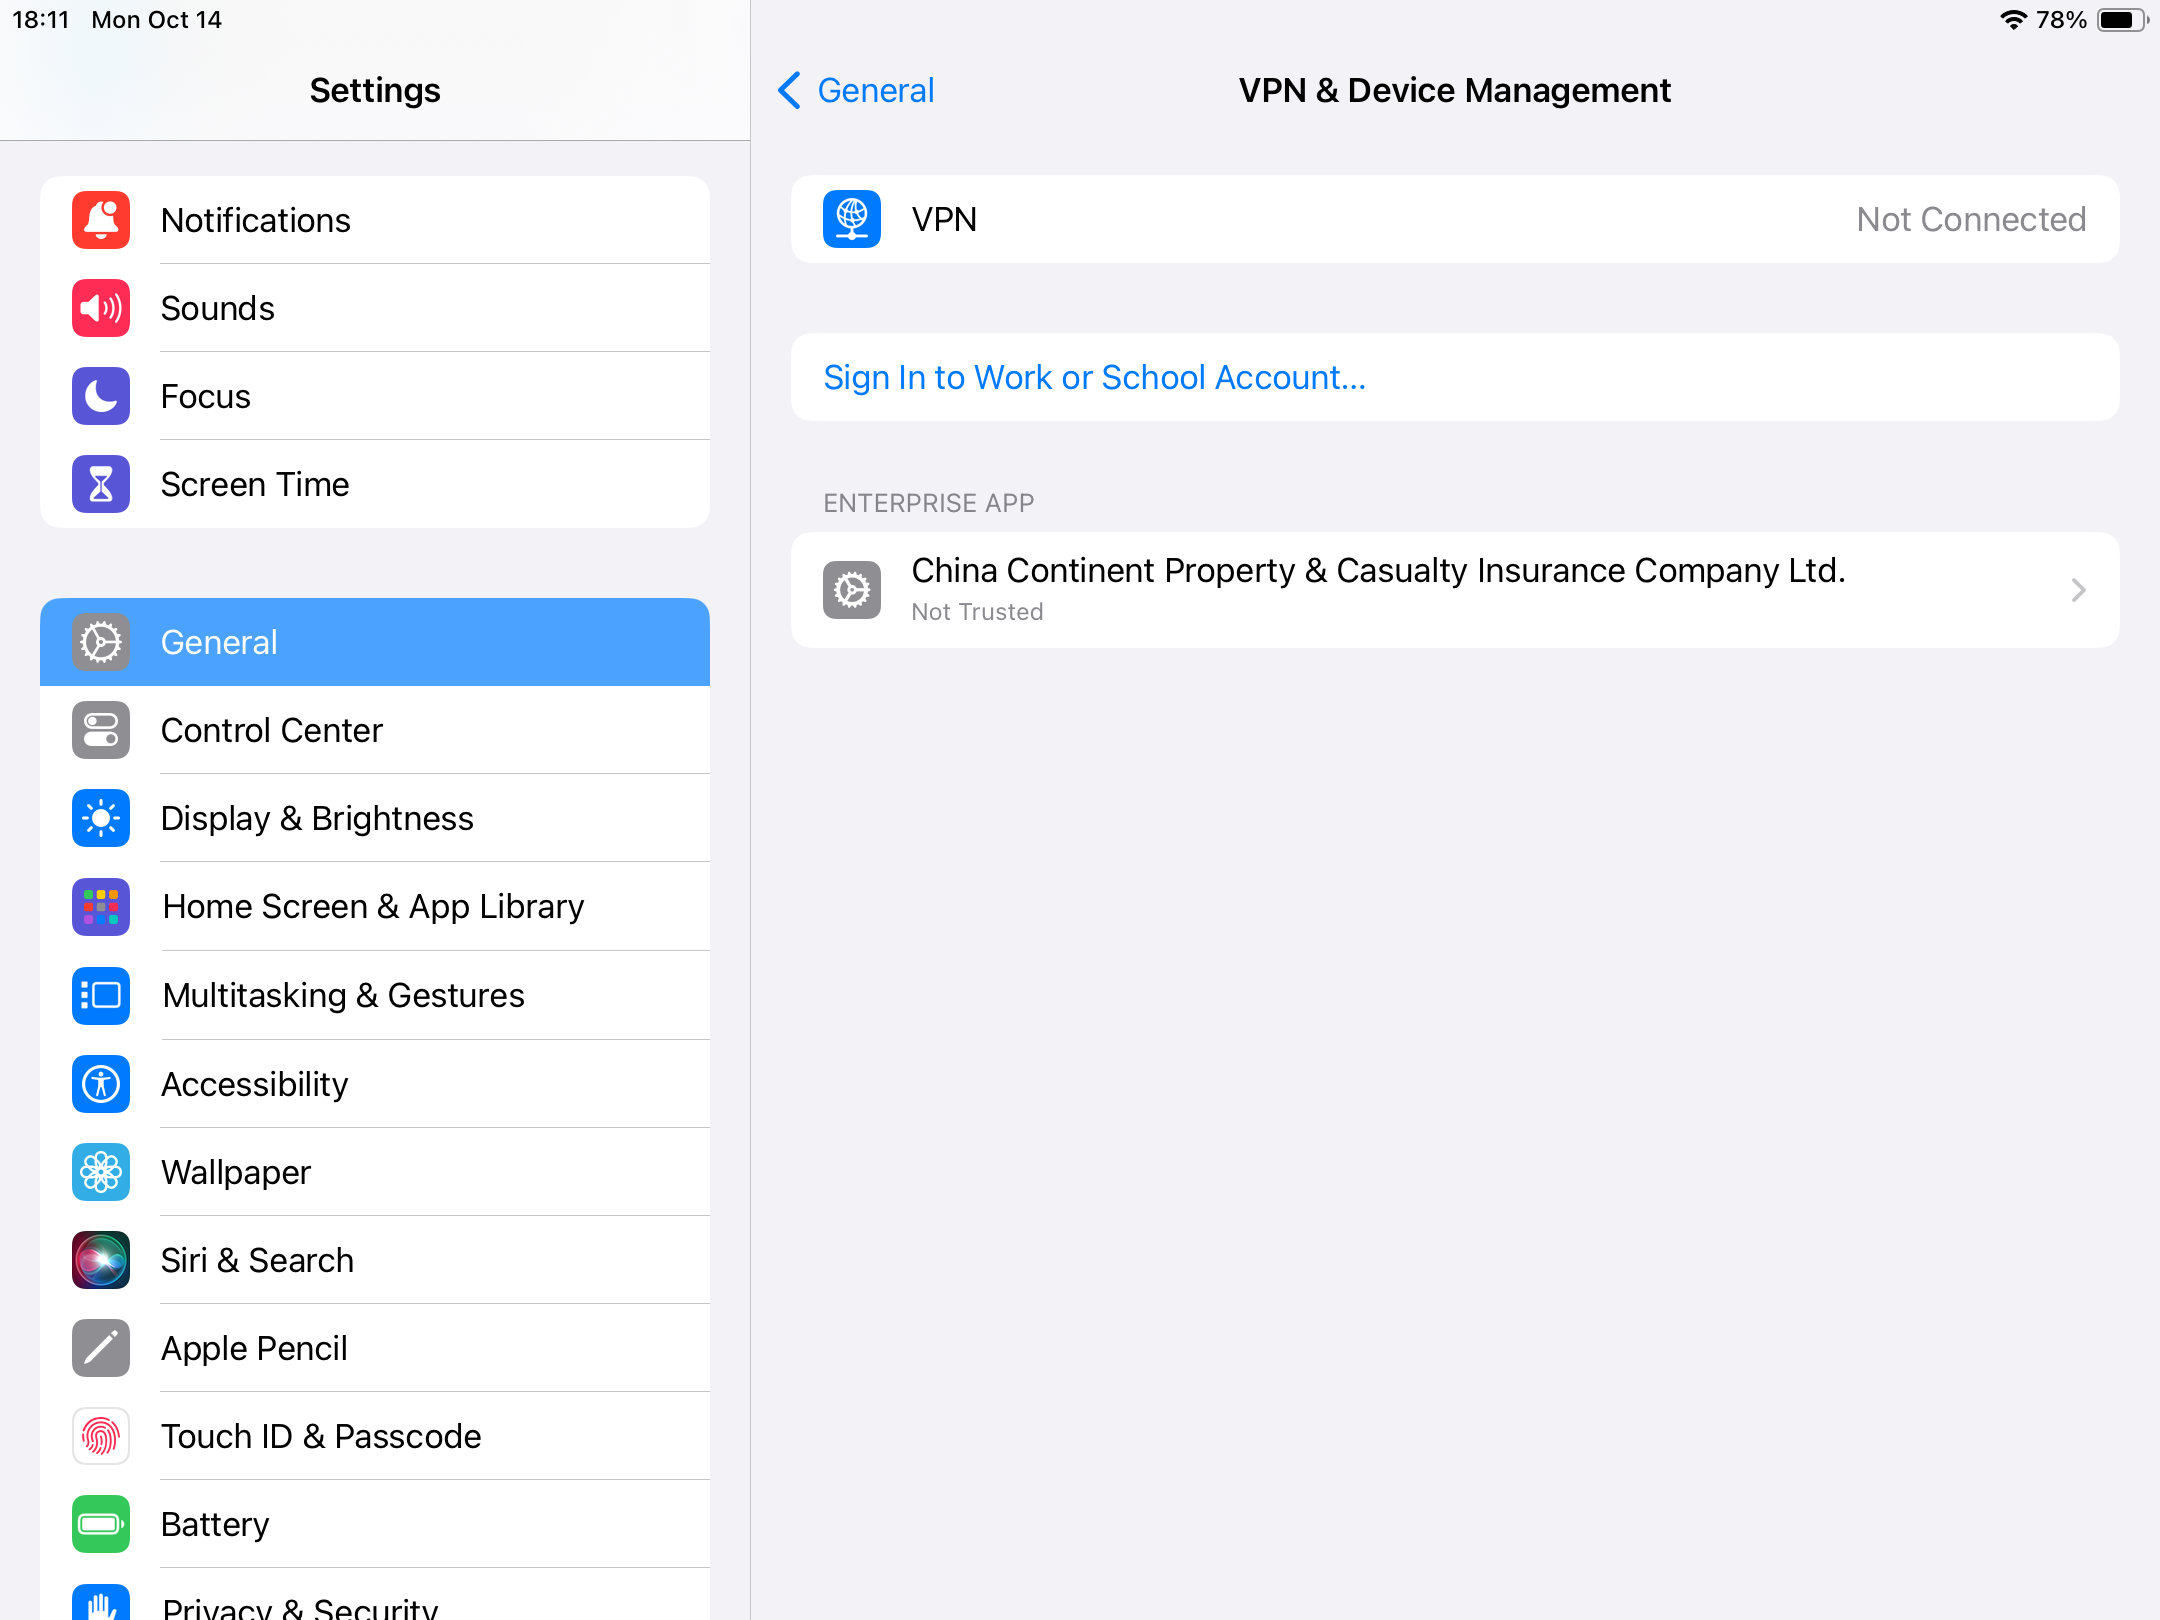Image resolution: width=2160 pixels, height=1620 pixels.
Task: Tap the enterprise app gear icon
Action: (x=852, y=590)
